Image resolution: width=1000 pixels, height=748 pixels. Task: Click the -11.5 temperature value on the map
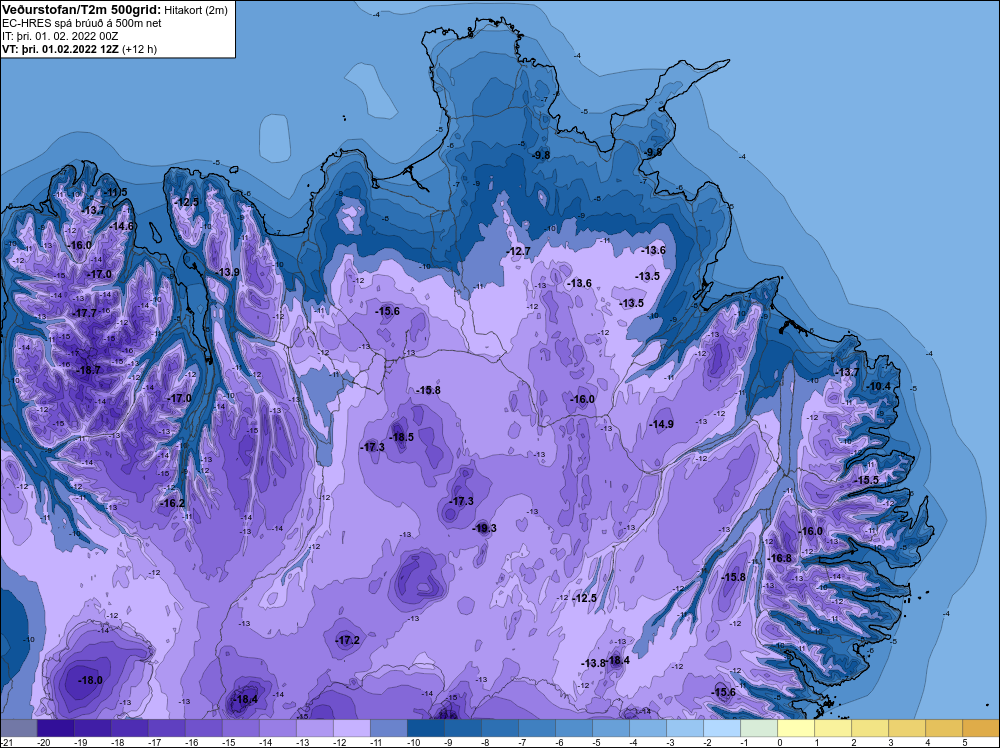click(115, 193)
